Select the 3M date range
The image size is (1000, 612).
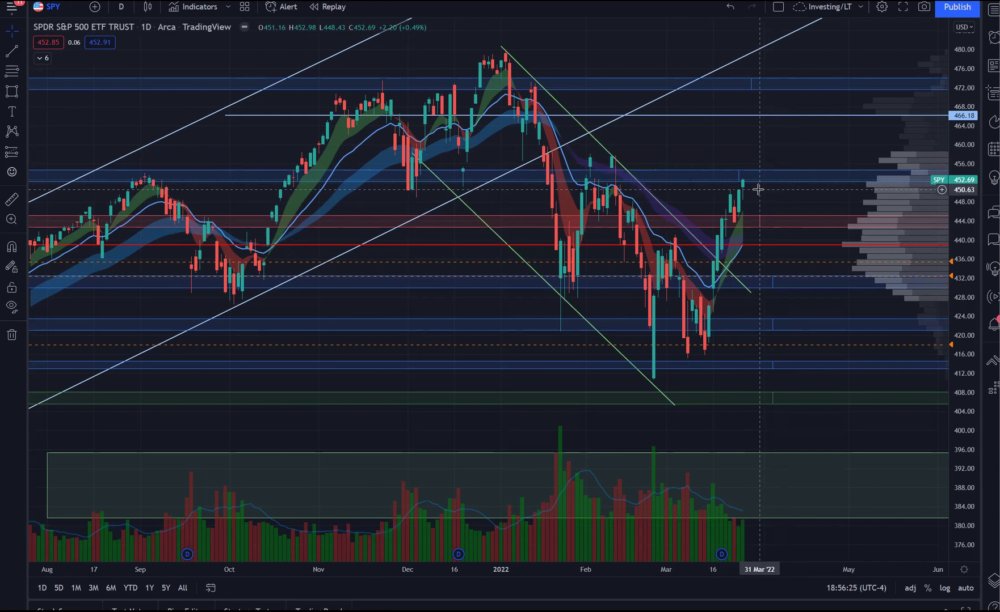point(93,588)
